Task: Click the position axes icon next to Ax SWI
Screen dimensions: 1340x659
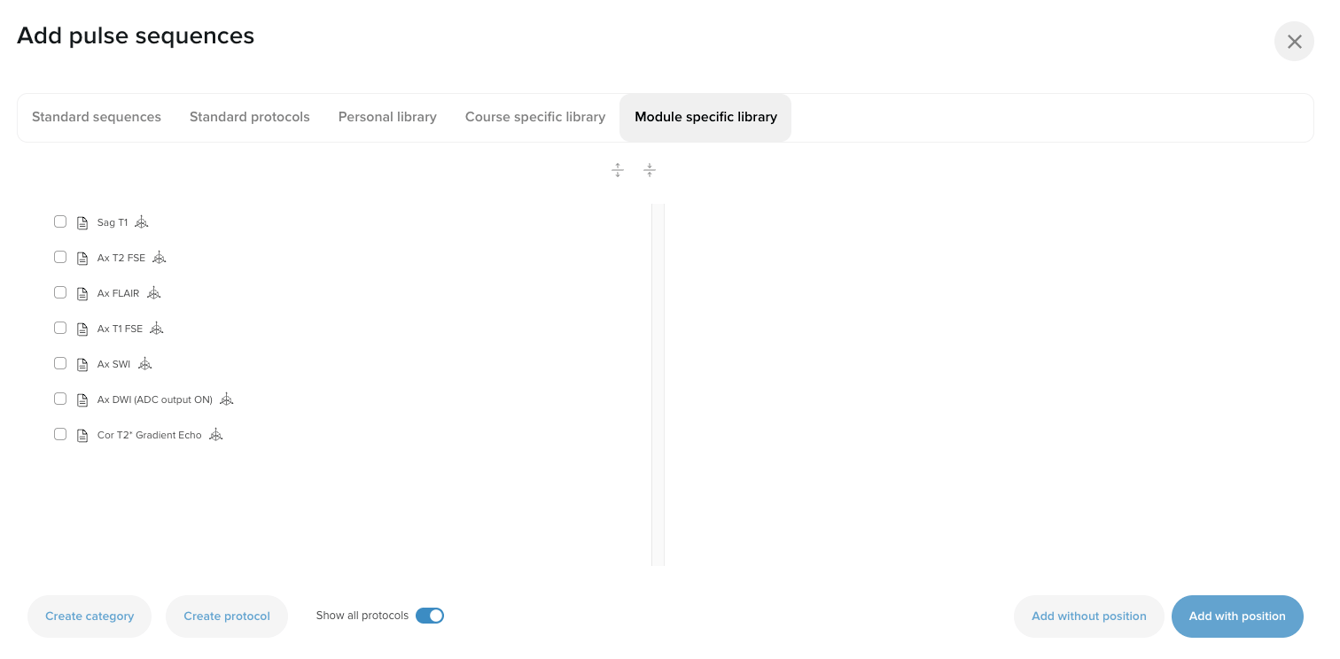Action: tap(145, 364)
